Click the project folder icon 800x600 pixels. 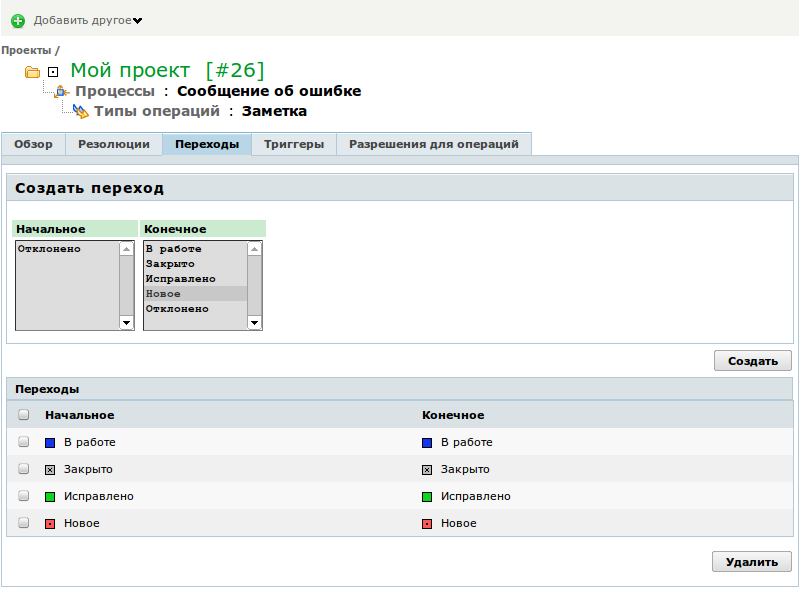pos(32,72)
